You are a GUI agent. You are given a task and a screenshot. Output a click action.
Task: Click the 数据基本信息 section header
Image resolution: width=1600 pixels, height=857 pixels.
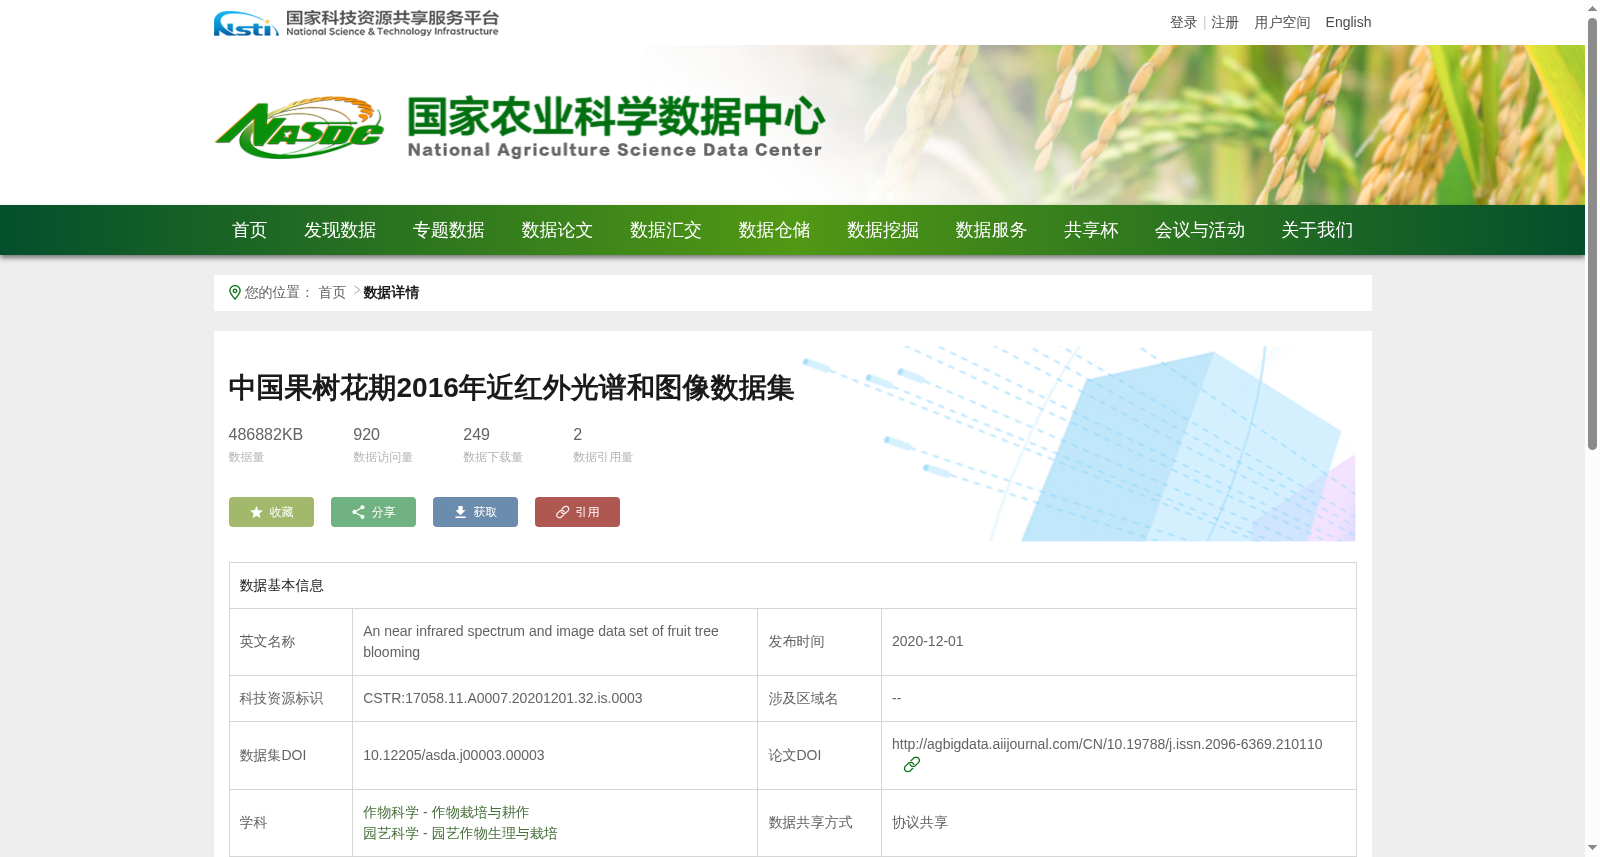(x=282, y=585)
